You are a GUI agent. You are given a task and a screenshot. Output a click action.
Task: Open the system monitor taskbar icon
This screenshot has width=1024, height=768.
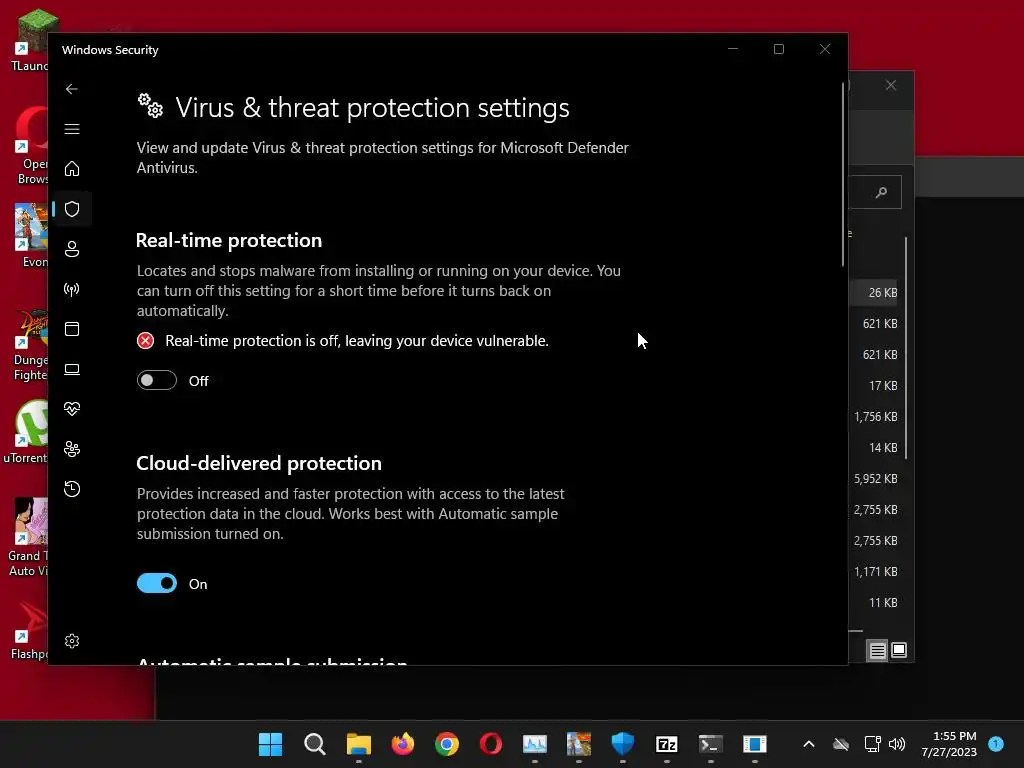535,744
